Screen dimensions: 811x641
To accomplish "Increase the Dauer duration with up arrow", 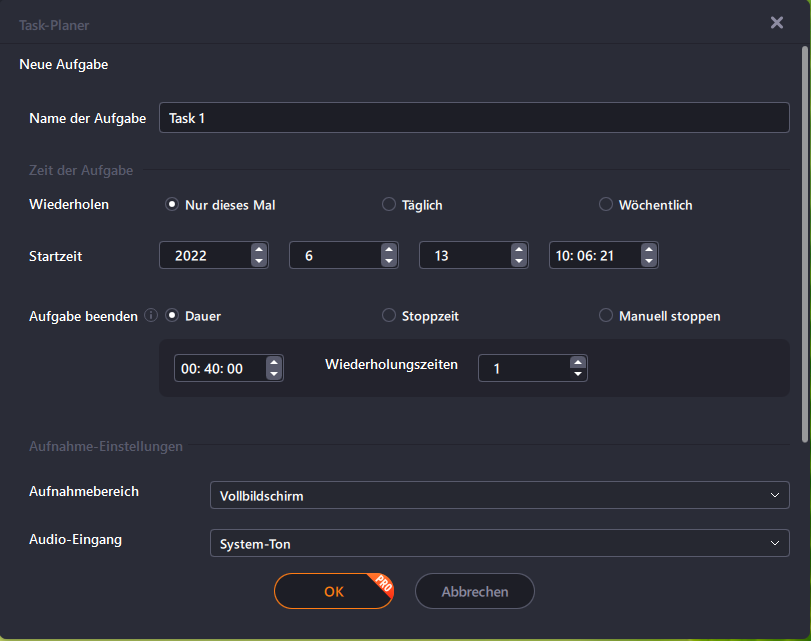I will coord(273,362).
